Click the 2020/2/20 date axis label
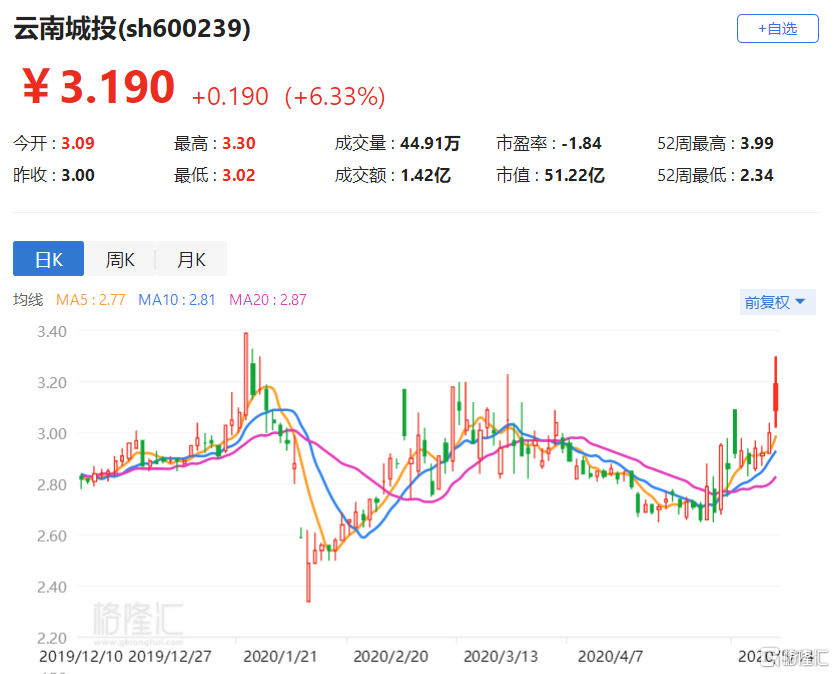 point(391,656)
